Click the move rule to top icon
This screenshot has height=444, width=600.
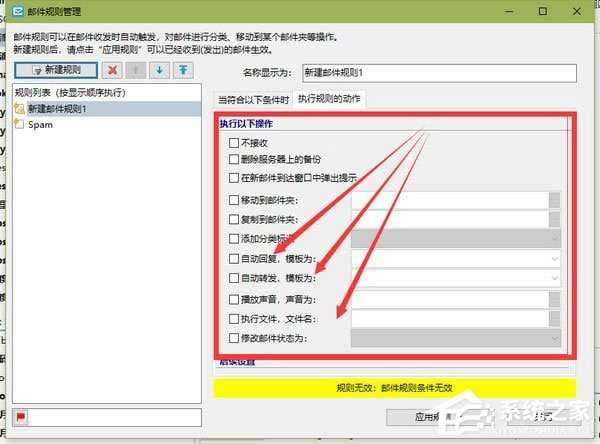click(x=183, y=70)
